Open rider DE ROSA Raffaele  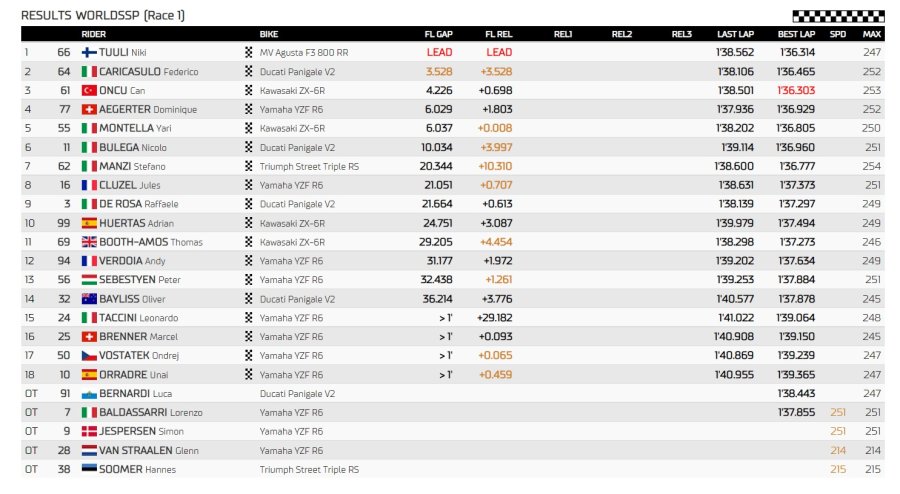tap(138, 204)
